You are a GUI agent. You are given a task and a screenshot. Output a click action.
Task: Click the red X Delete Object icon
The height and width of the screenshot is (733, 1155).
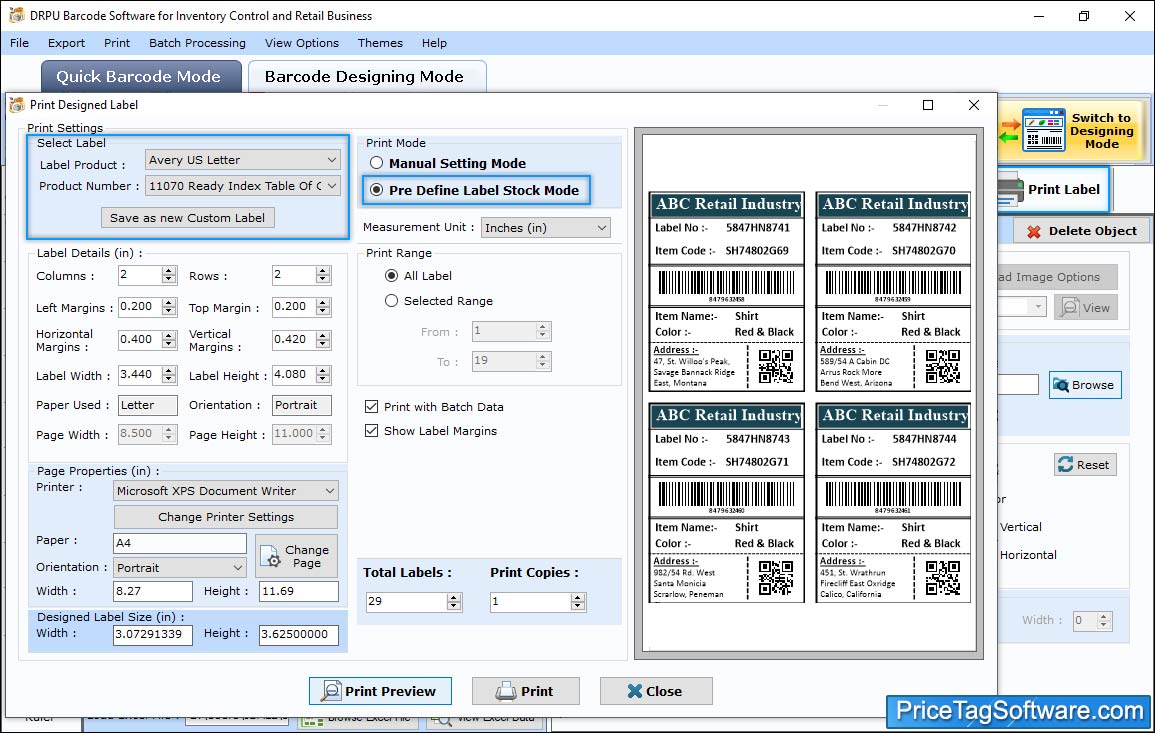tap(1033, 231)
